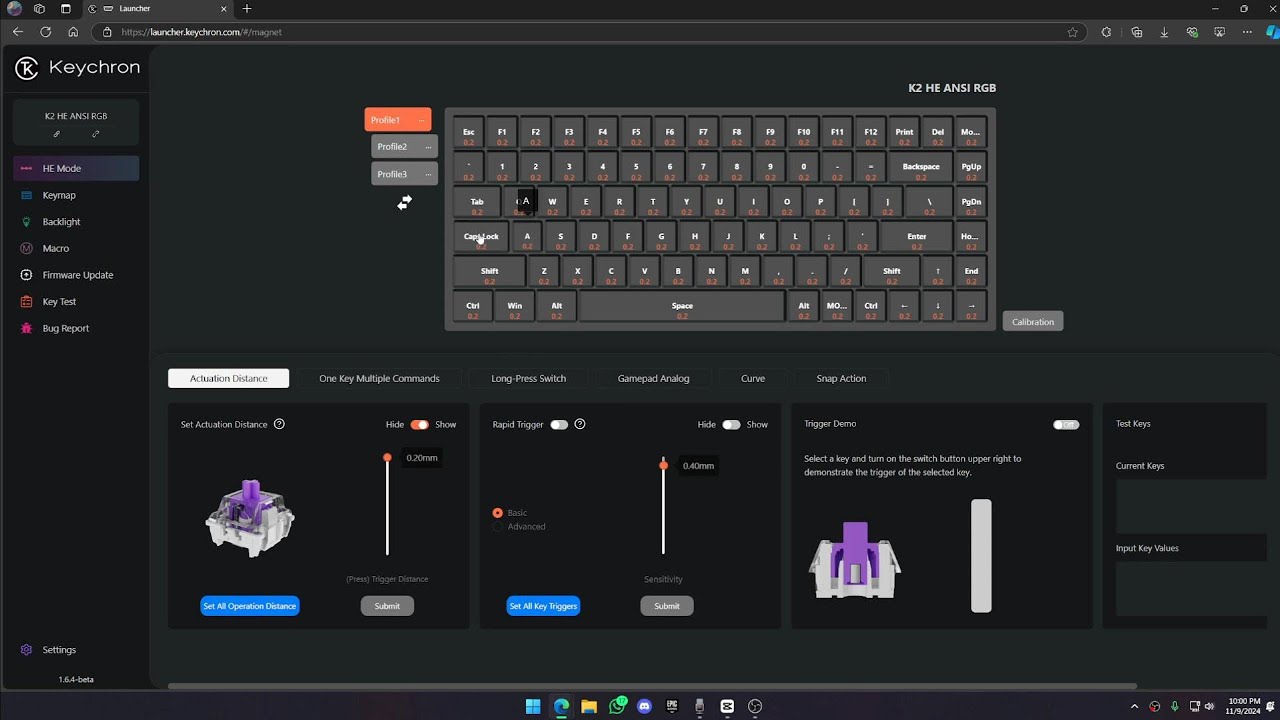Open browser Extensions puzzle icon

1106,32
